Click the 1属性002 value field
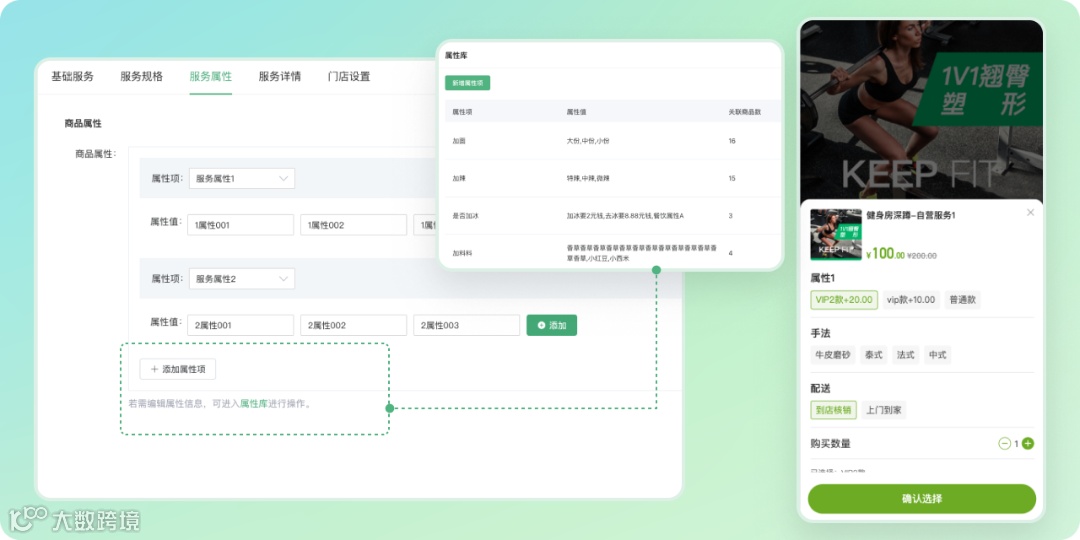Screen dimensions: 1080x540 point(353,225)
